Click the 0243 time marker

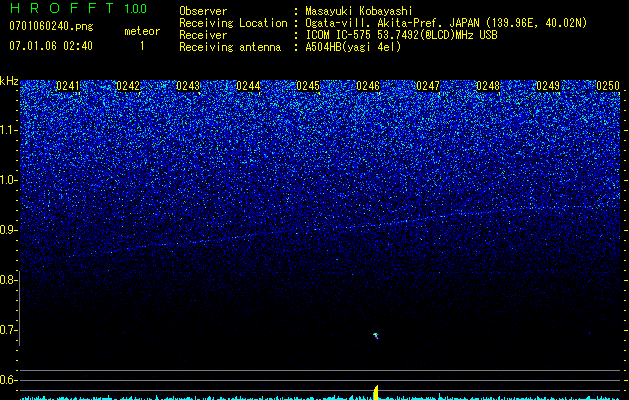188,86
